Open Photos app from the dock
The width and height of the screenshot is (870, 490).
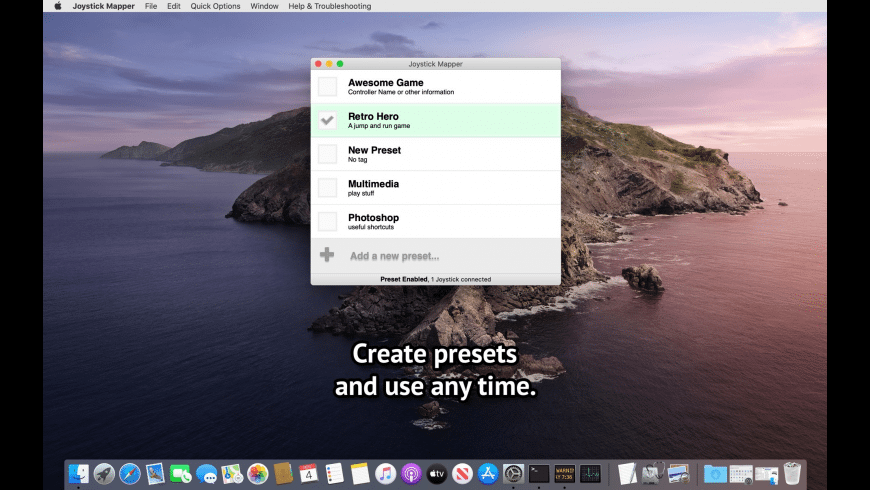click(258, 474)
